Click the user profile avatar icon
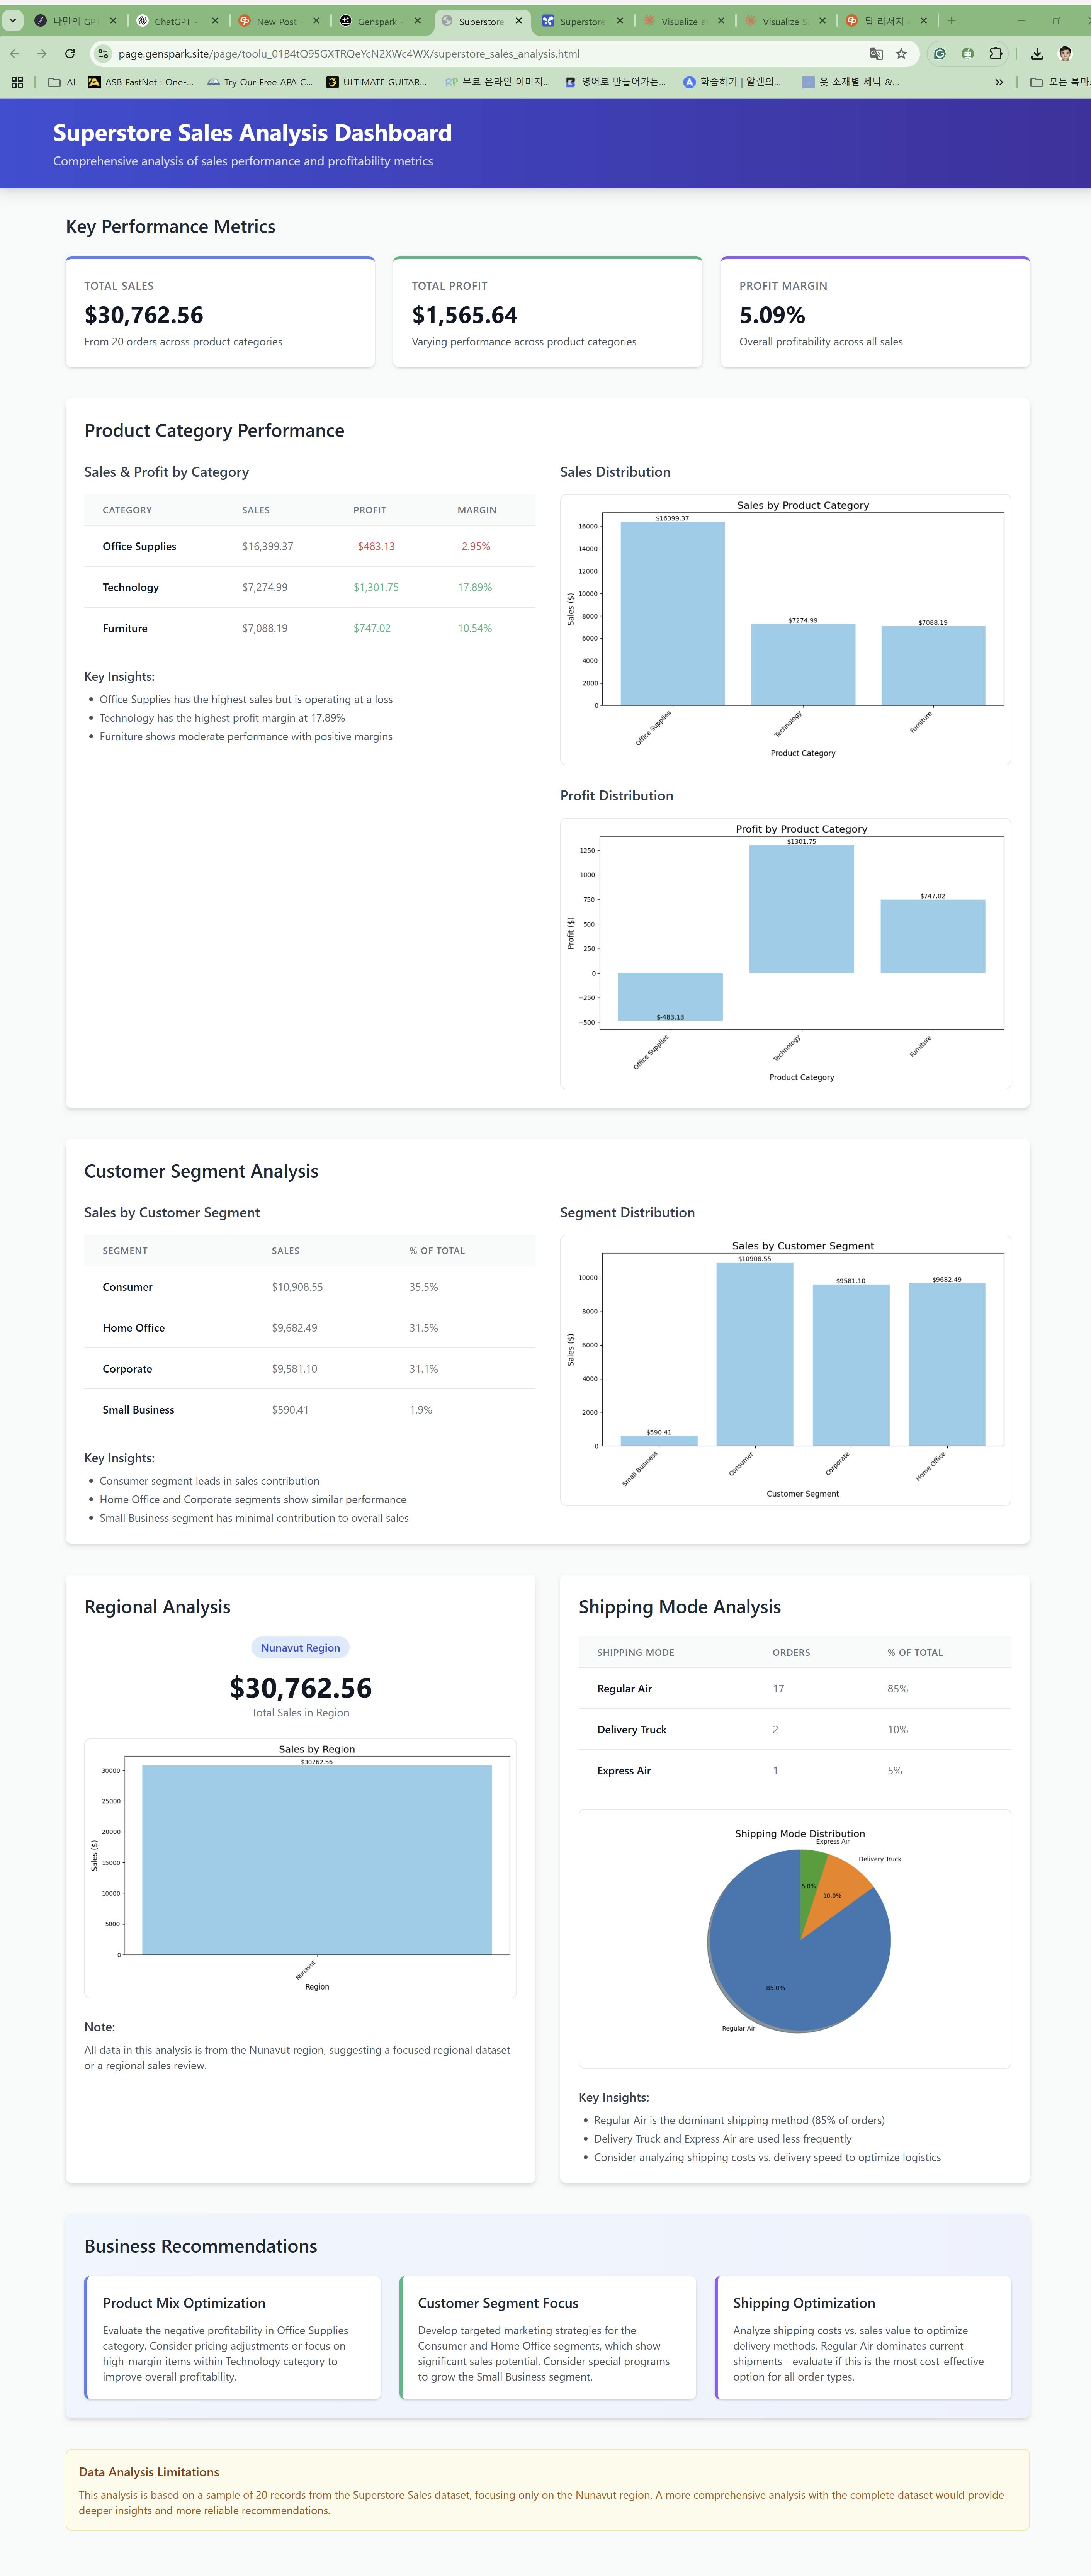This screenshot has width=1091, height=2576. tap(1065, 54)
